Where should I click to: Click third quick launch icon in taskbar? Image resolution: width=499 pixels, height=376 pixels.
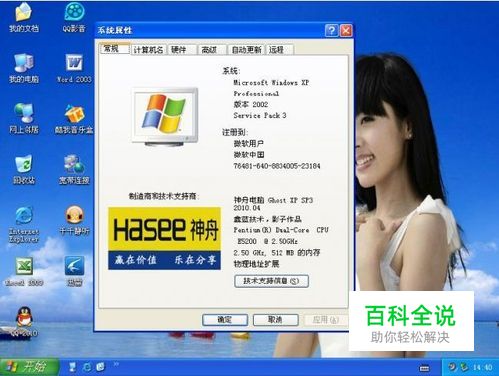[101, 367]
